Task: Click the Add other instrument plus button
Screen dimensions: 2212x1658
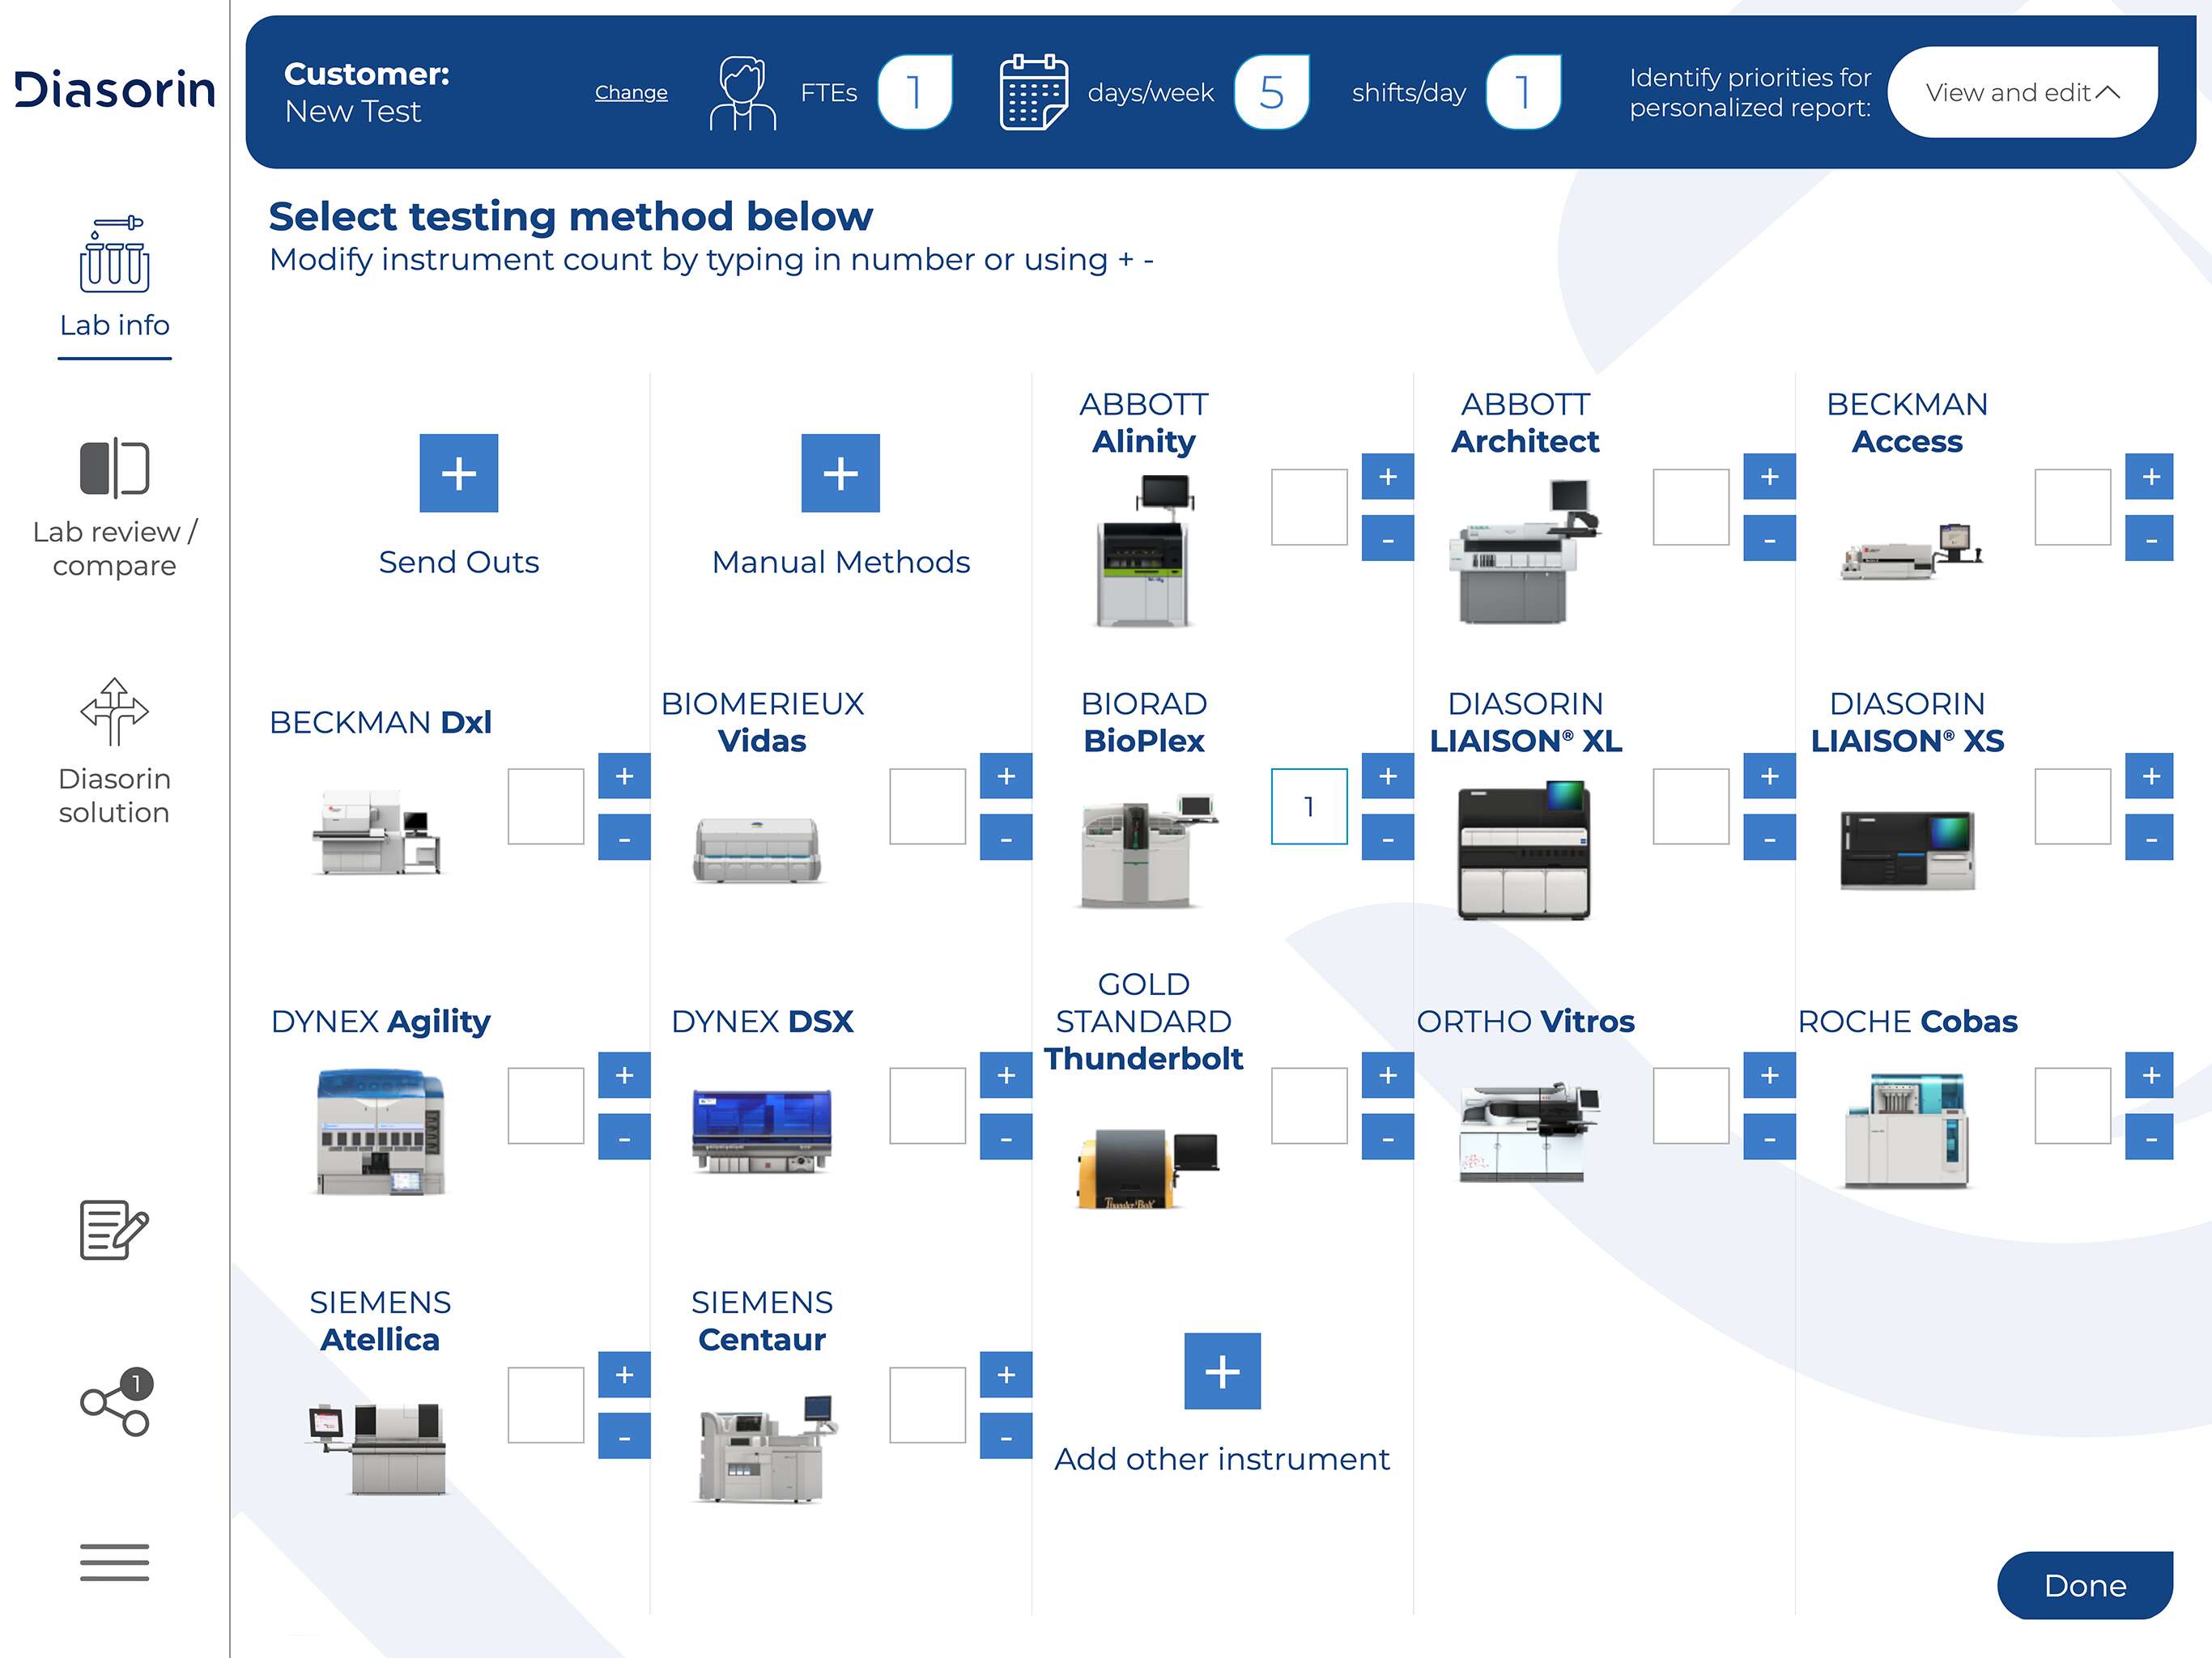Action: pos(1222,1371)
